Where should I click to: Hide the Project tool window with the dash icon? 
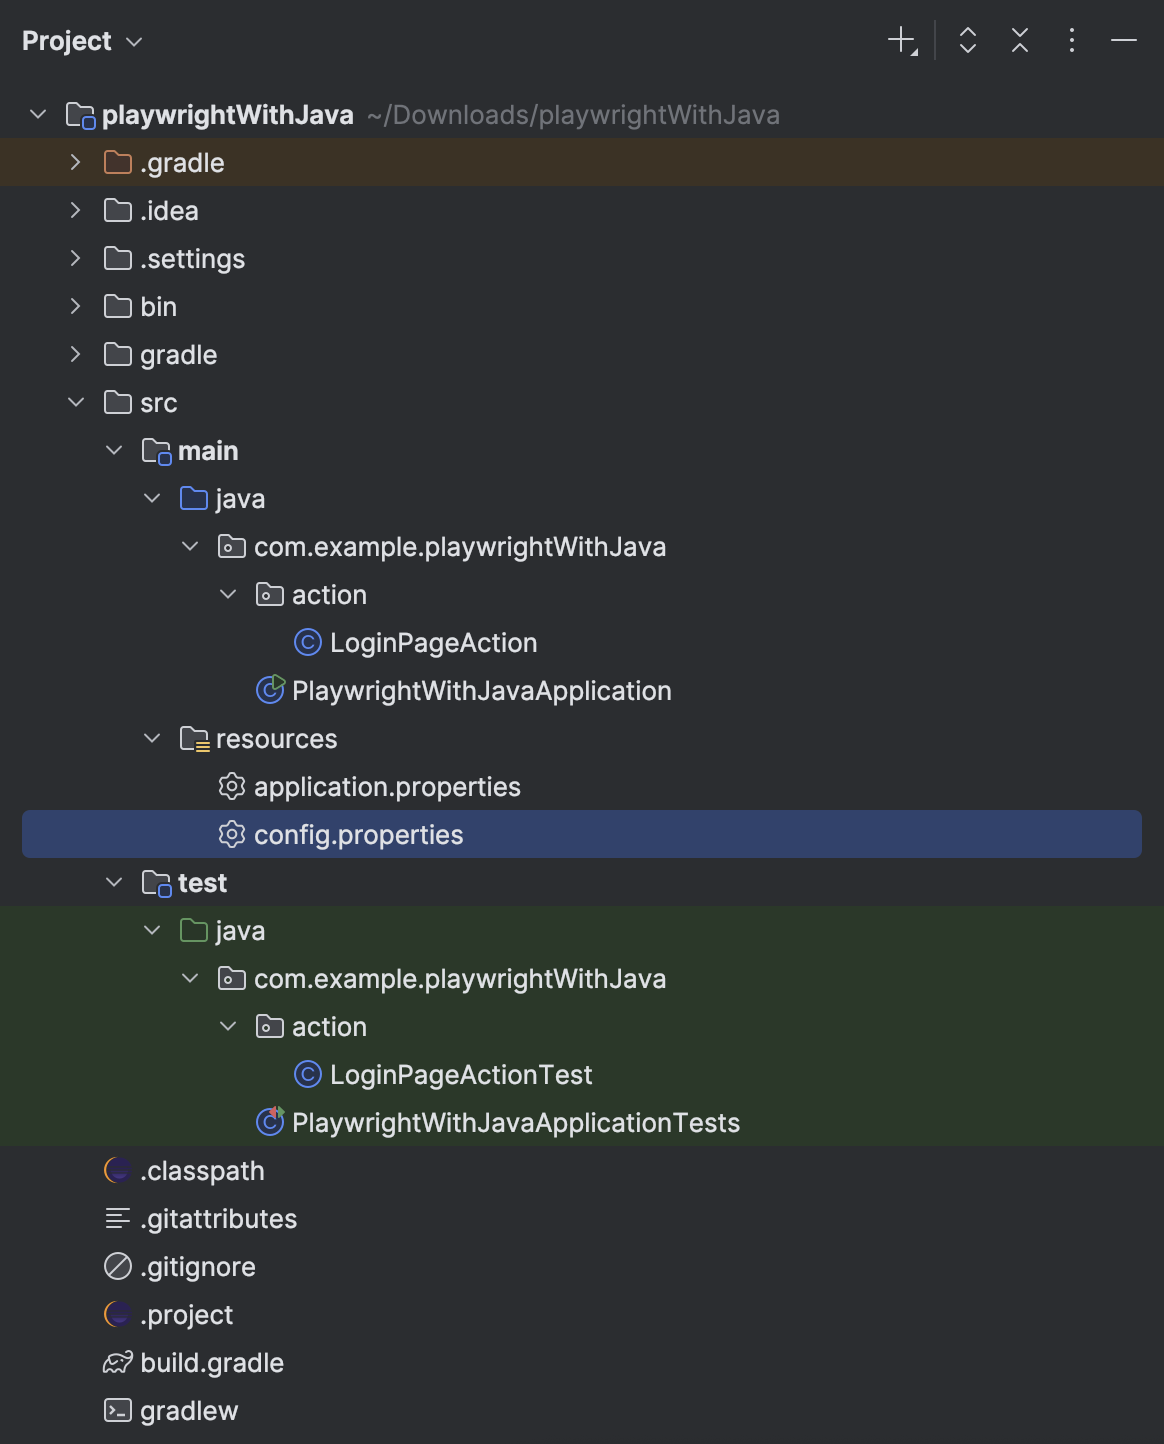1123,41
